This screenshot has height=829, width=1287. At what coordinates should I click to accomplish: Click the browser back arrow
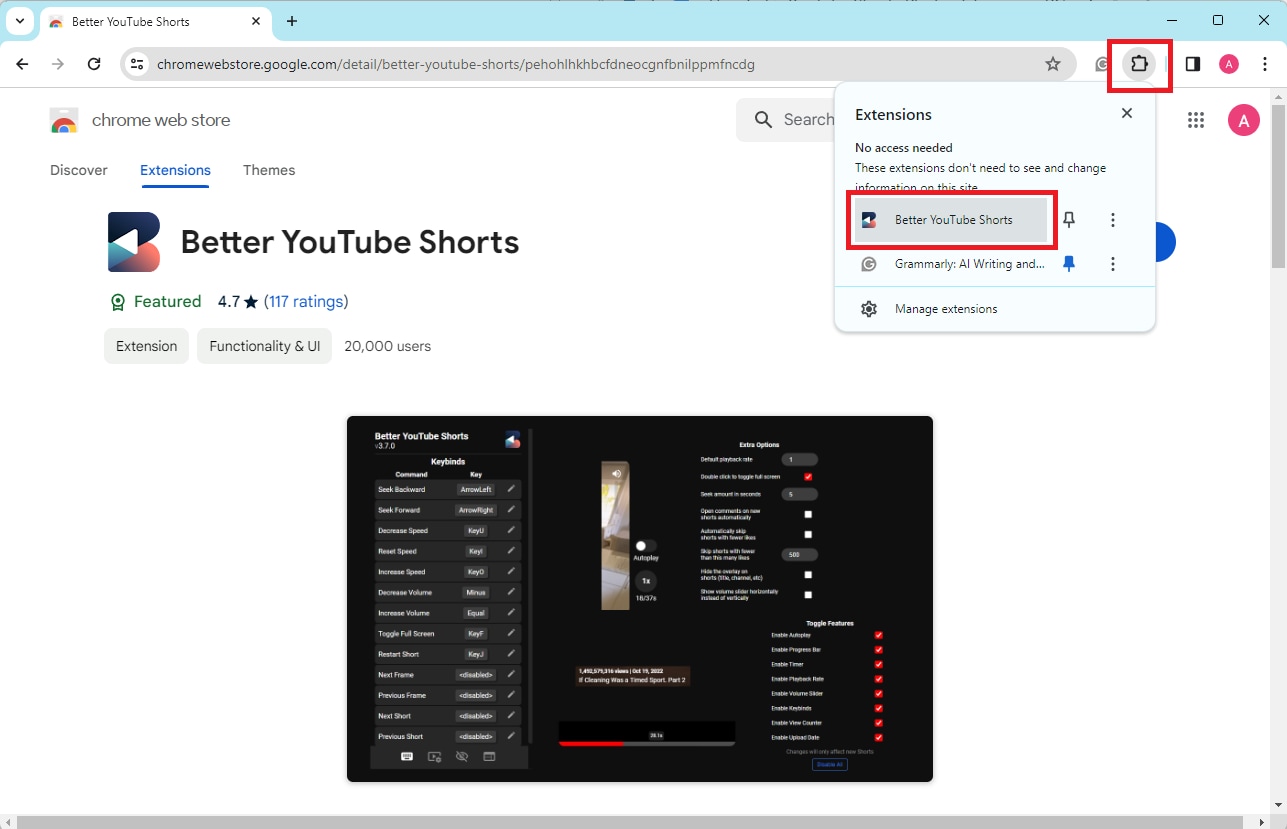22,64
